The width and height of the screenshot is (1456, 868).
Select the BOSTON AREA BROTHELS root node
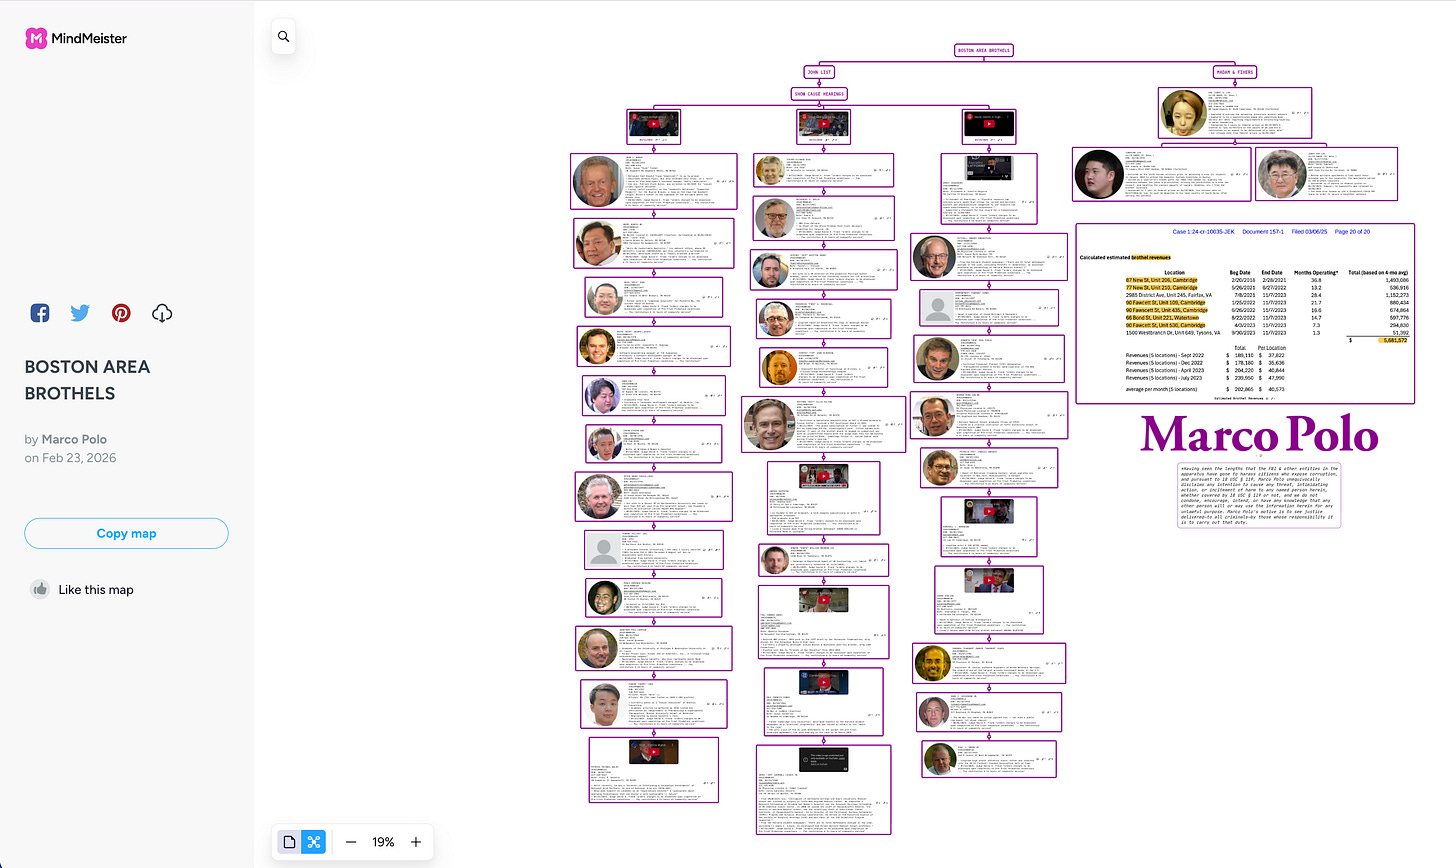984,50
